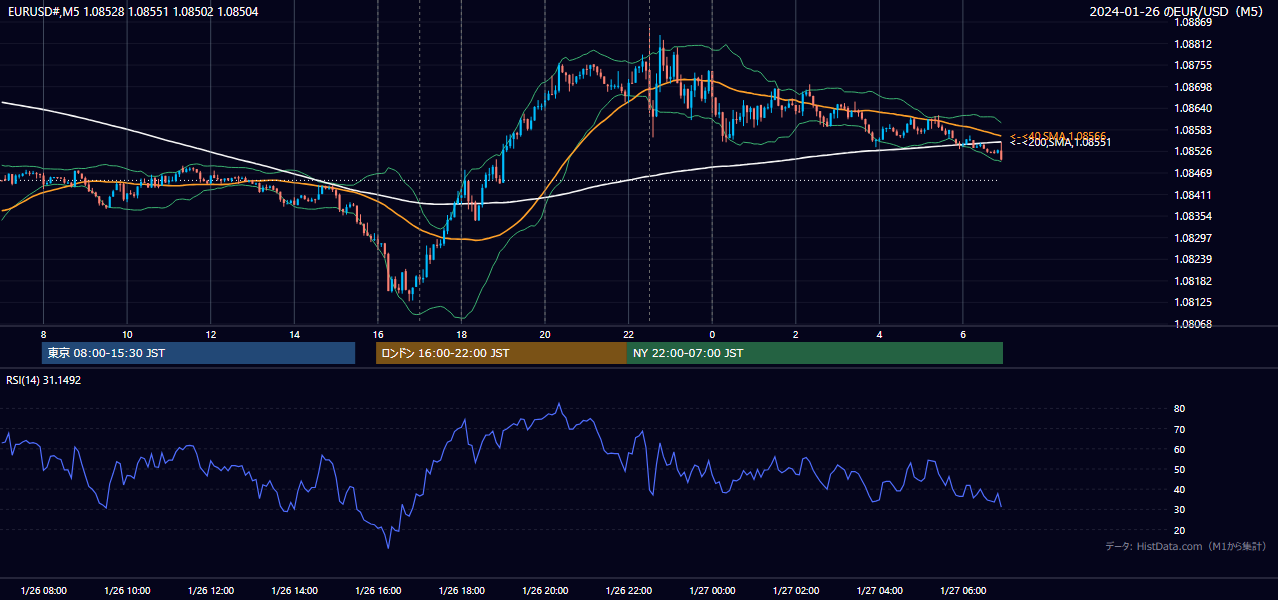Click the white 200,SMA,1.08551 label

1060,143
